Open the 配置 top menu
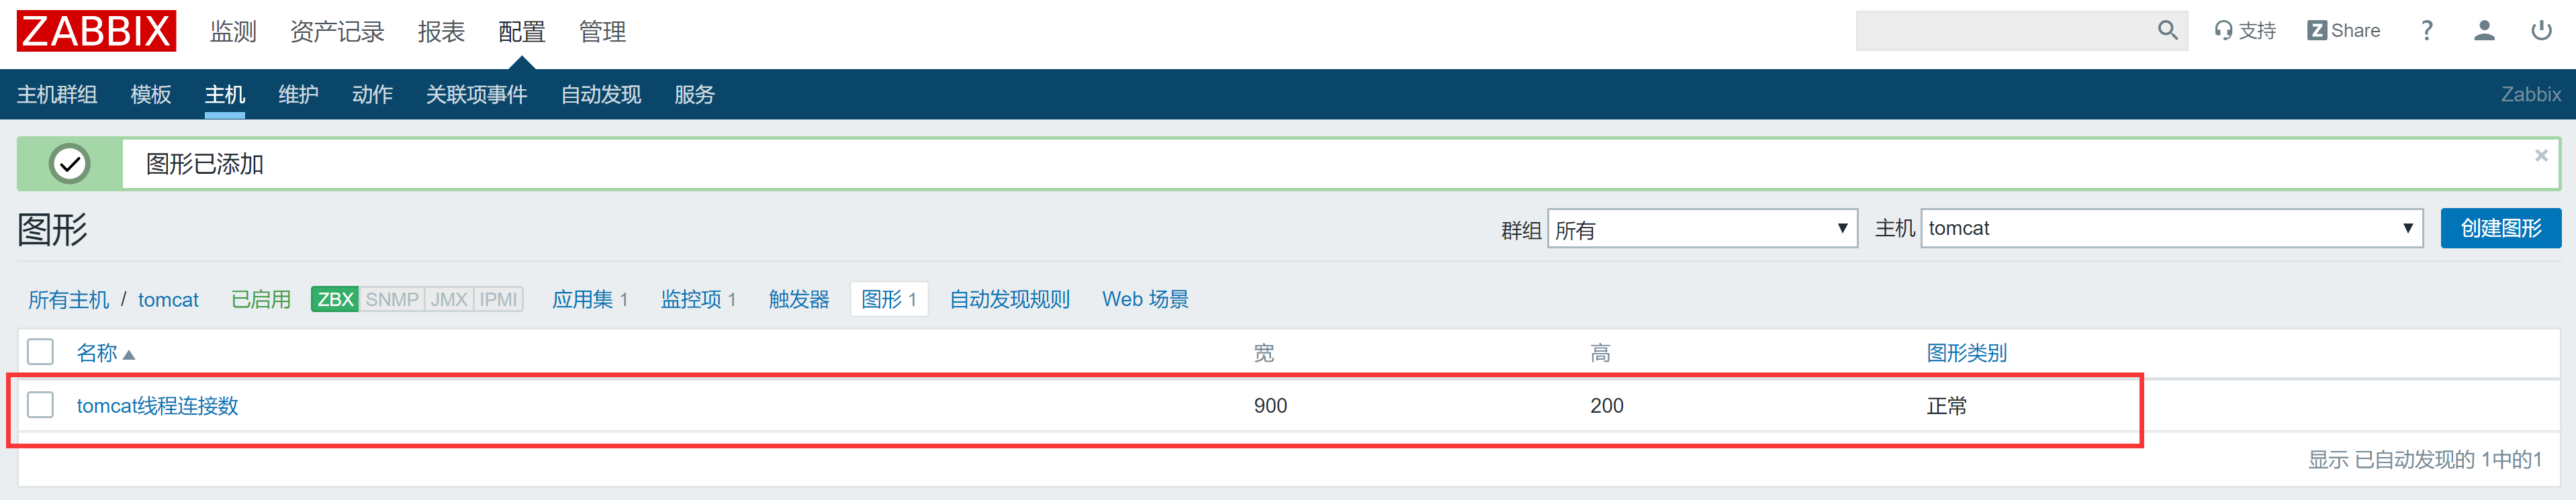Viewport: 2576px width, 500px height. [x=522, y=32]
